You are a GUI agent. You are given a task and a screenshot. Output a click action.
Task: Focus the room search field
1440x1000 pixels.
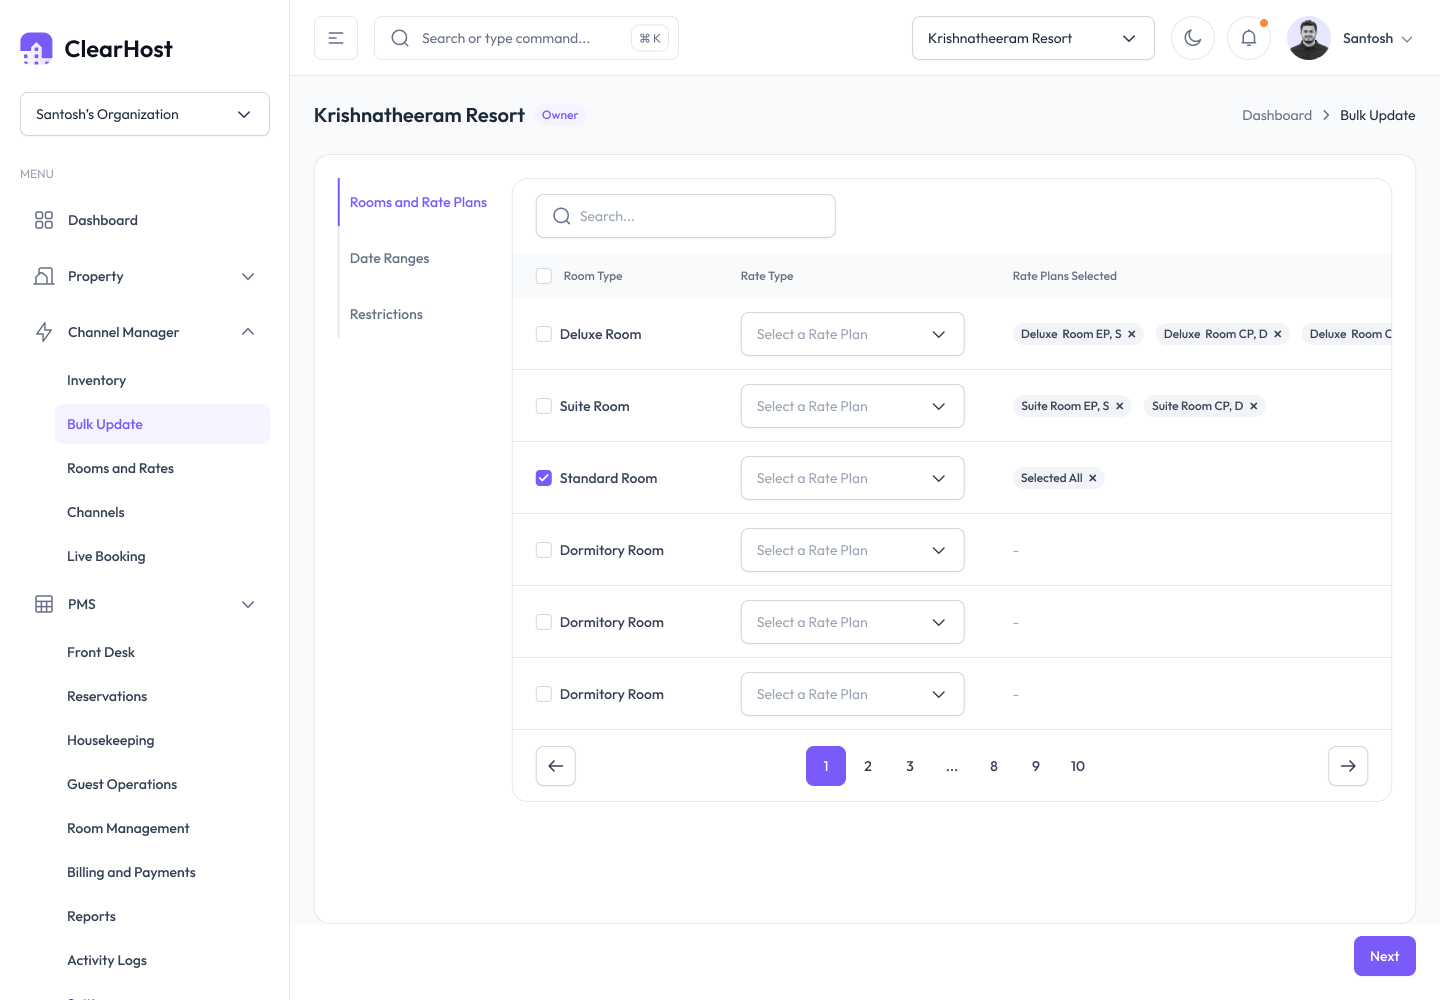click(686, 216)
